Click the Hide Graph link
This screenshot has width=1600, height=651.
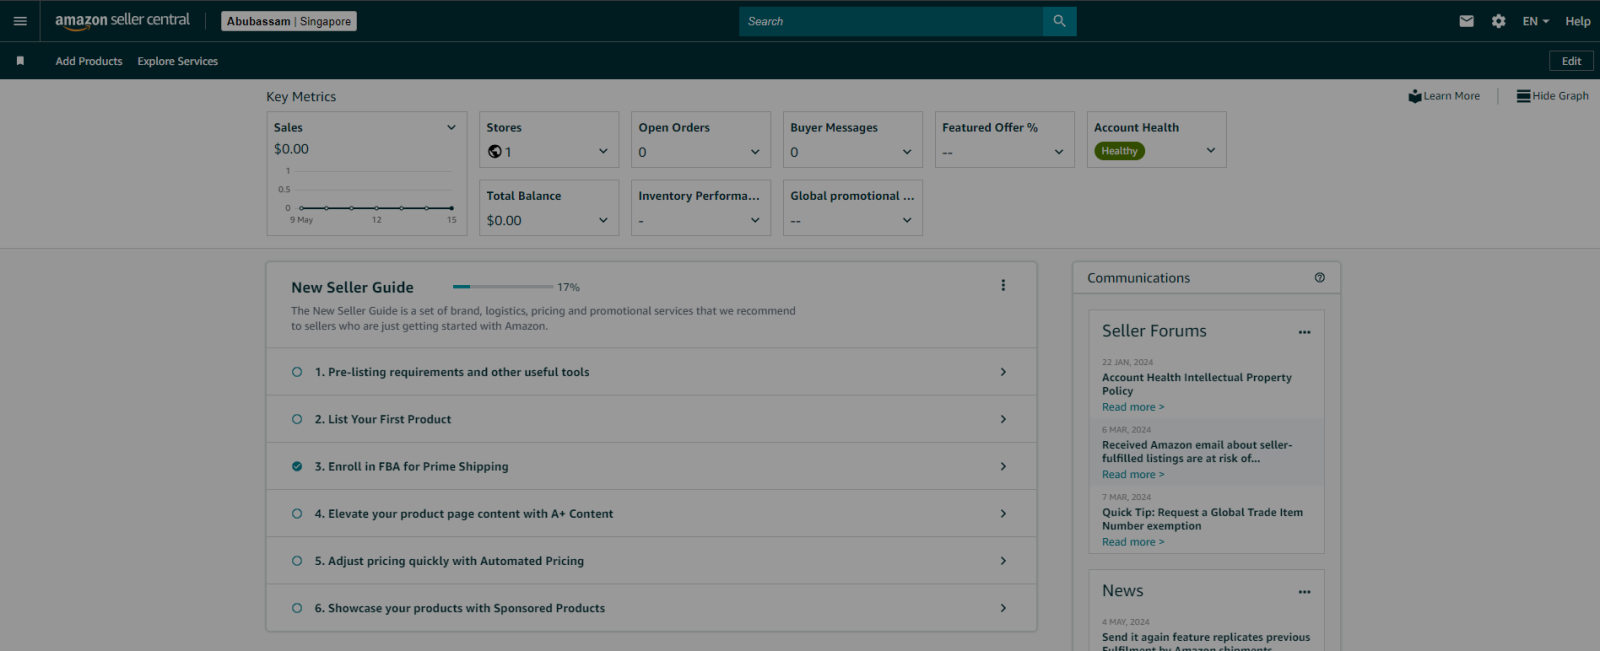point(1553,96)
